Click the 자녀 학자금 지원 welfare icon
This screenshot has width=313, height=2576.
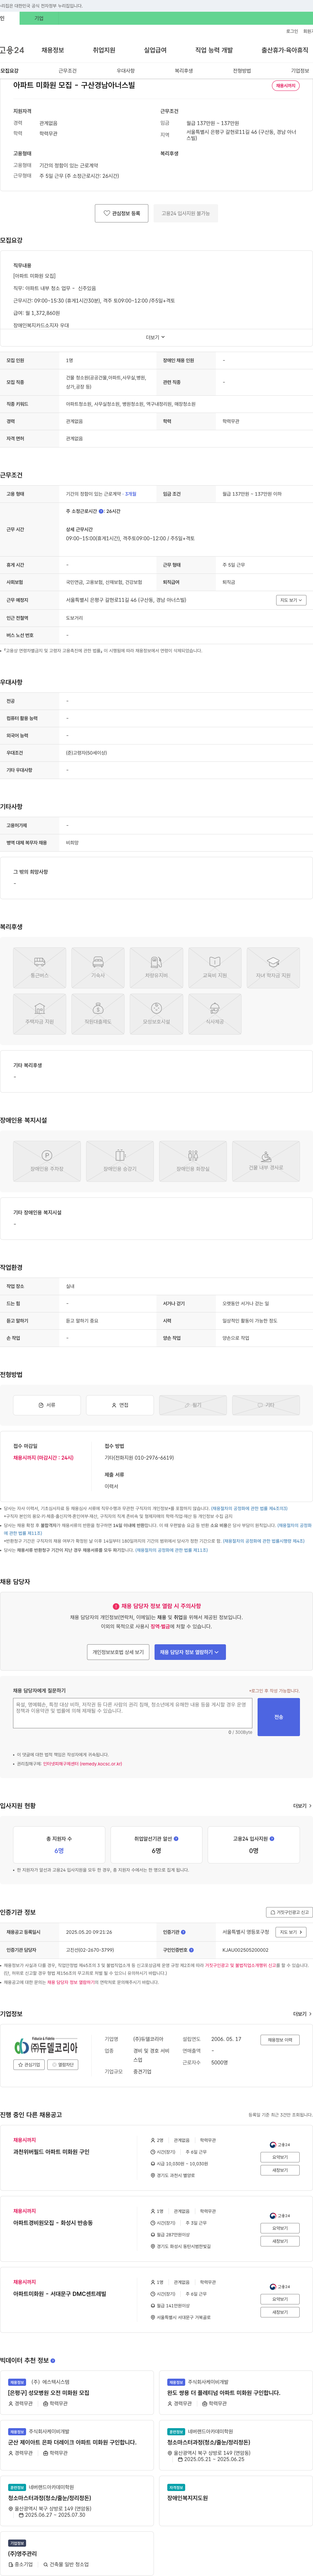(x=273, y=968)
